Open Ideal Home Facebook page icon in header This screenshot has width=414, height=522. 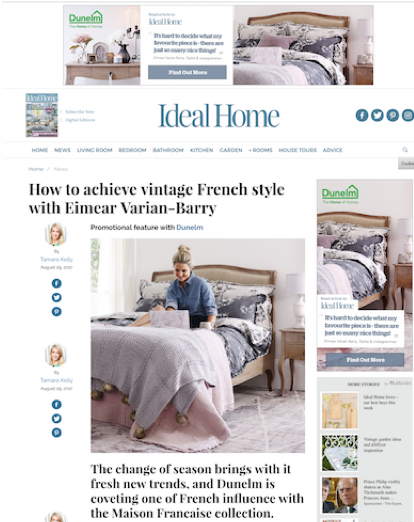tap(362, 115)
